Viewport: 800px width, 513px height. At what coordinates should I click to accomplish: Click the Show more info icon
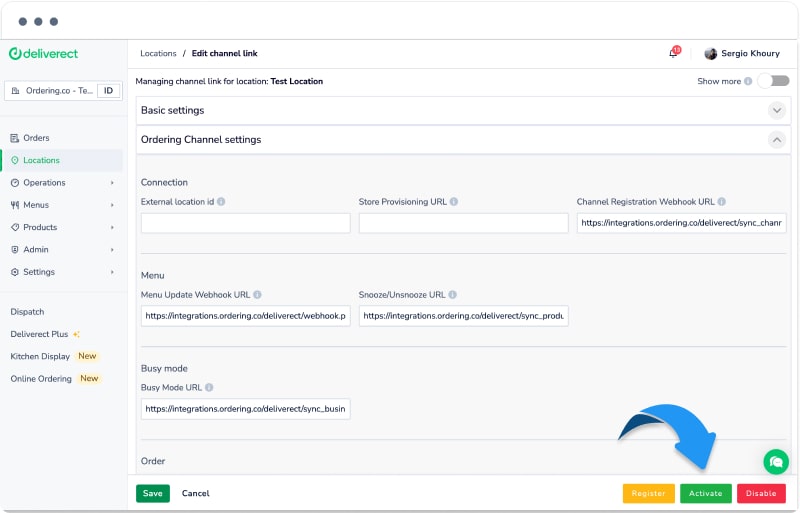click(748, 81)
